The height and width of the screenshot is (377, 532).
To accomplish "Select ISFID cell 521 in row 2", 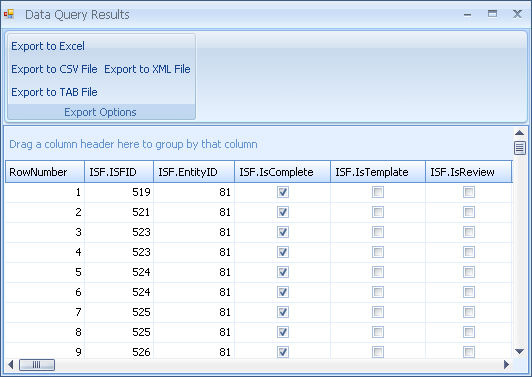I will (119, 212).
